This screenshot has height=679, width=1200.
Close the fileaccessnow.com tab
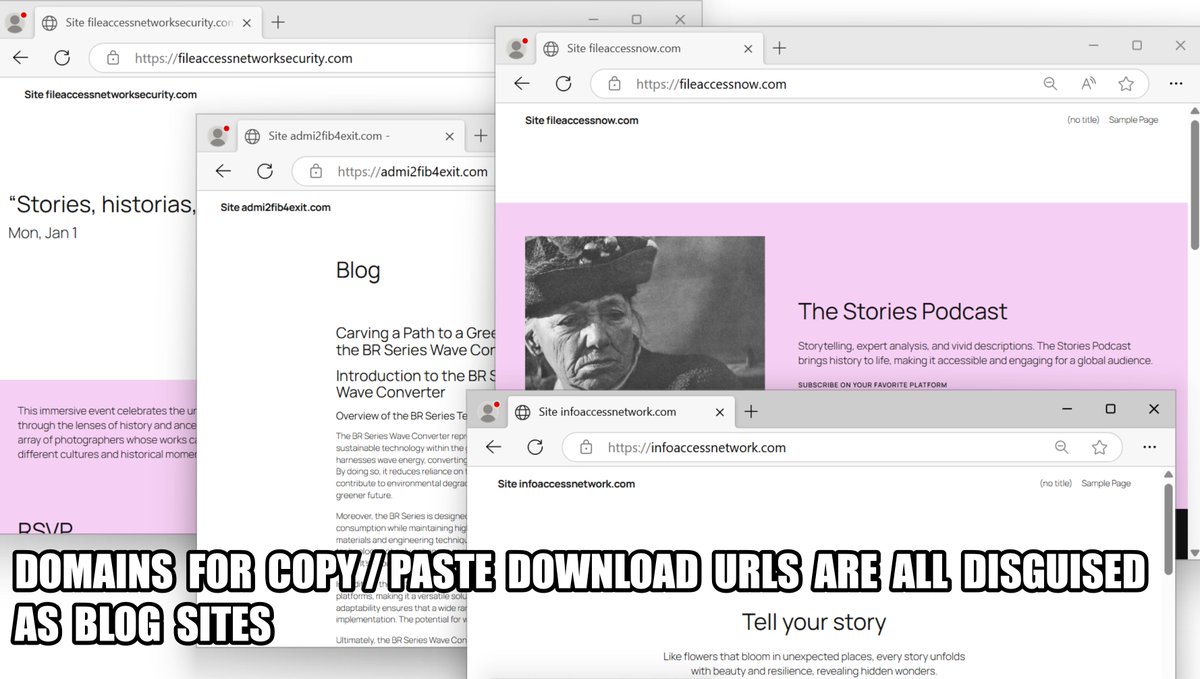coord(748,48)
